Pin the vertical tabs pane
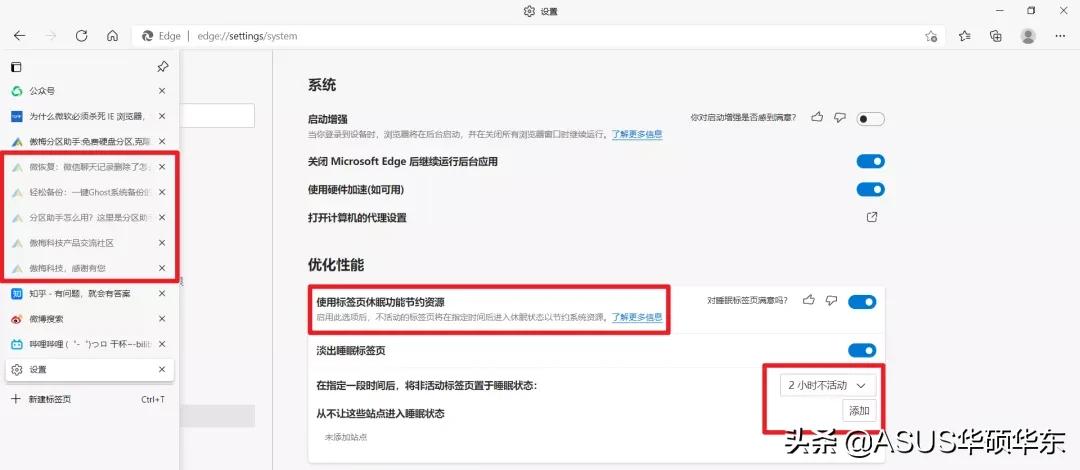The image size is (1080, 470). tap(163, 67)
